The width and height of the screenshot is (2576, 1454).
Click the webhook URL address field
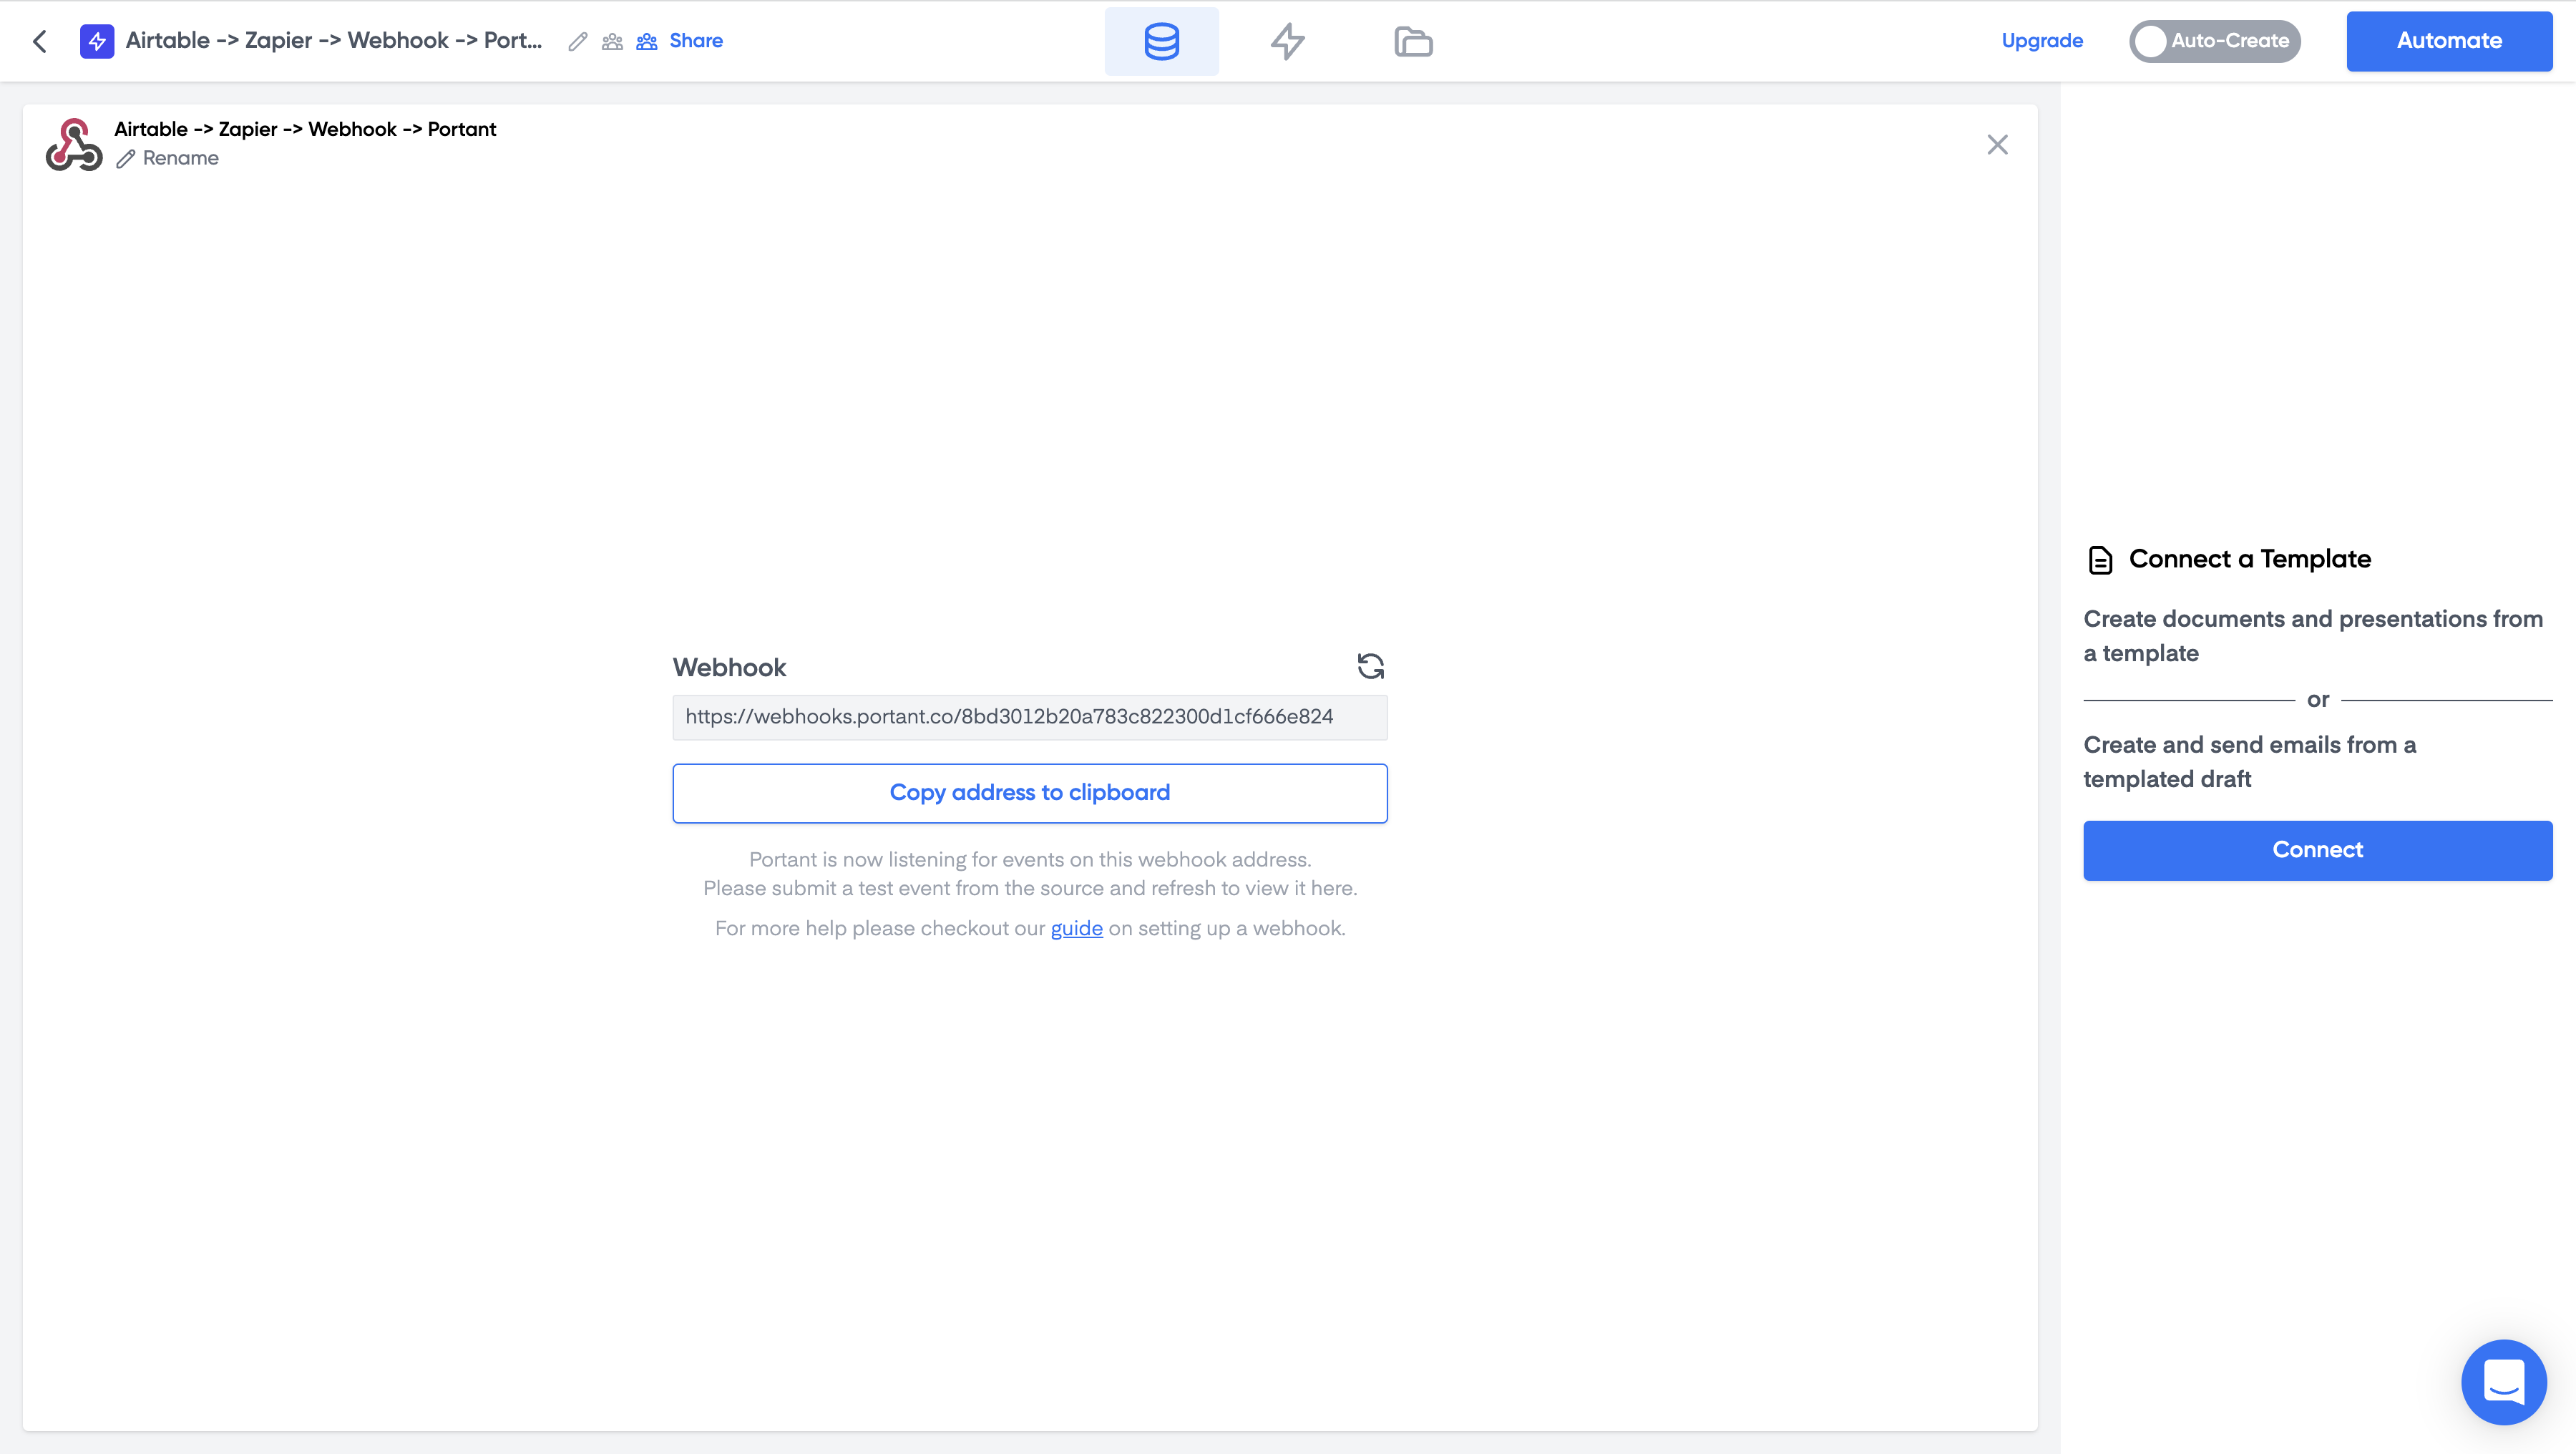1029,717
